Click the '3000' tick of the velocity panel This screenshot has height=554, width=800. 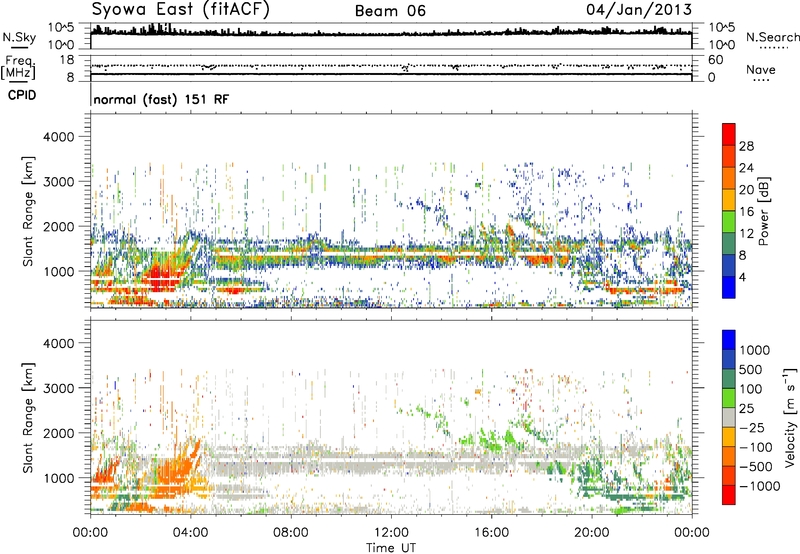(x=58, y=388)
